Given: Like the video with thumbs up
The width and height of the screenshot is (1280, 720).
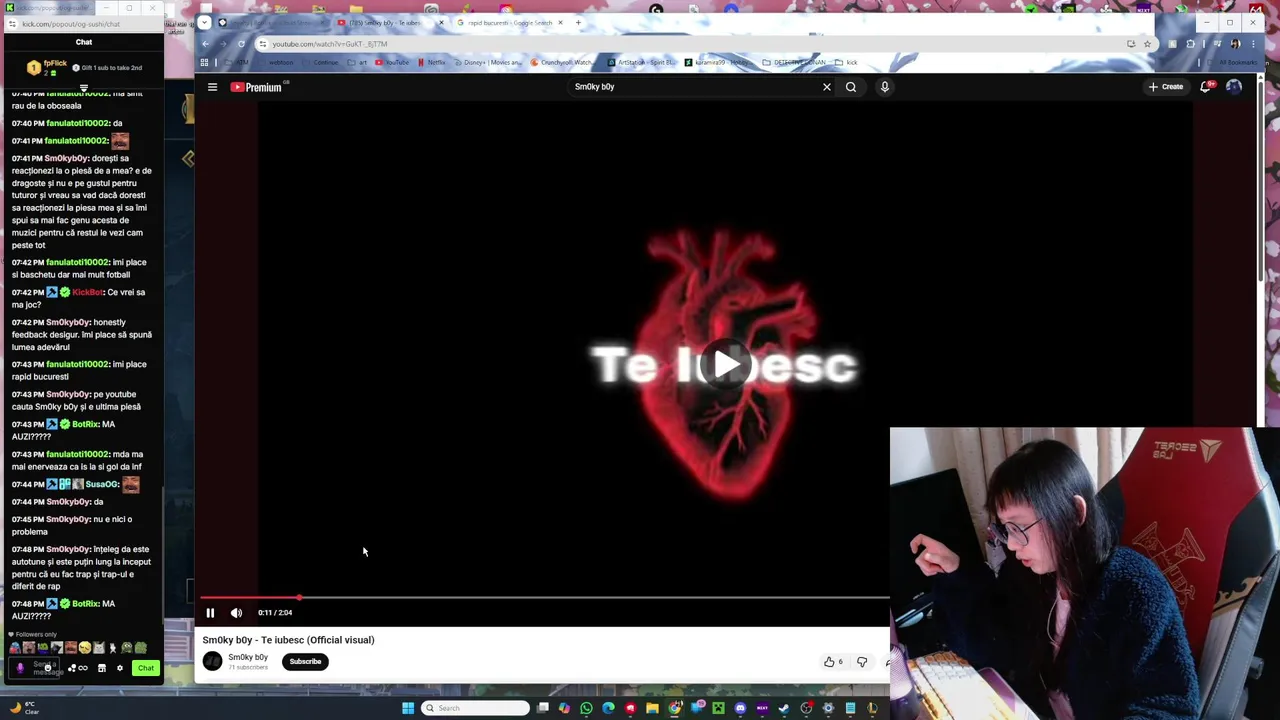Looking at the screenshot, I should coord(833,662).
